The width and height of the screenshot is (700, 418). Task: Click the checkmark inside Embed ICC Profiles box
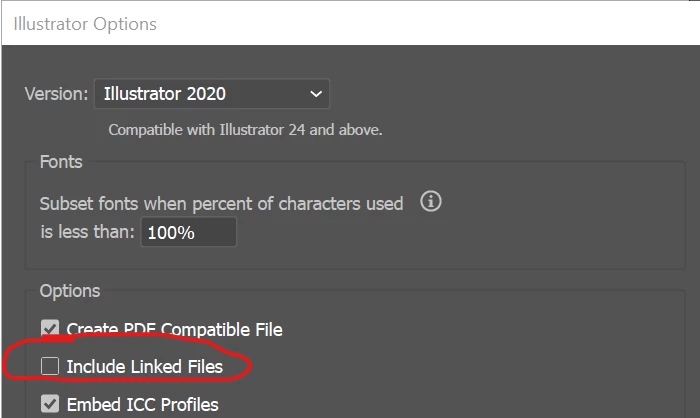click(50, 404)
